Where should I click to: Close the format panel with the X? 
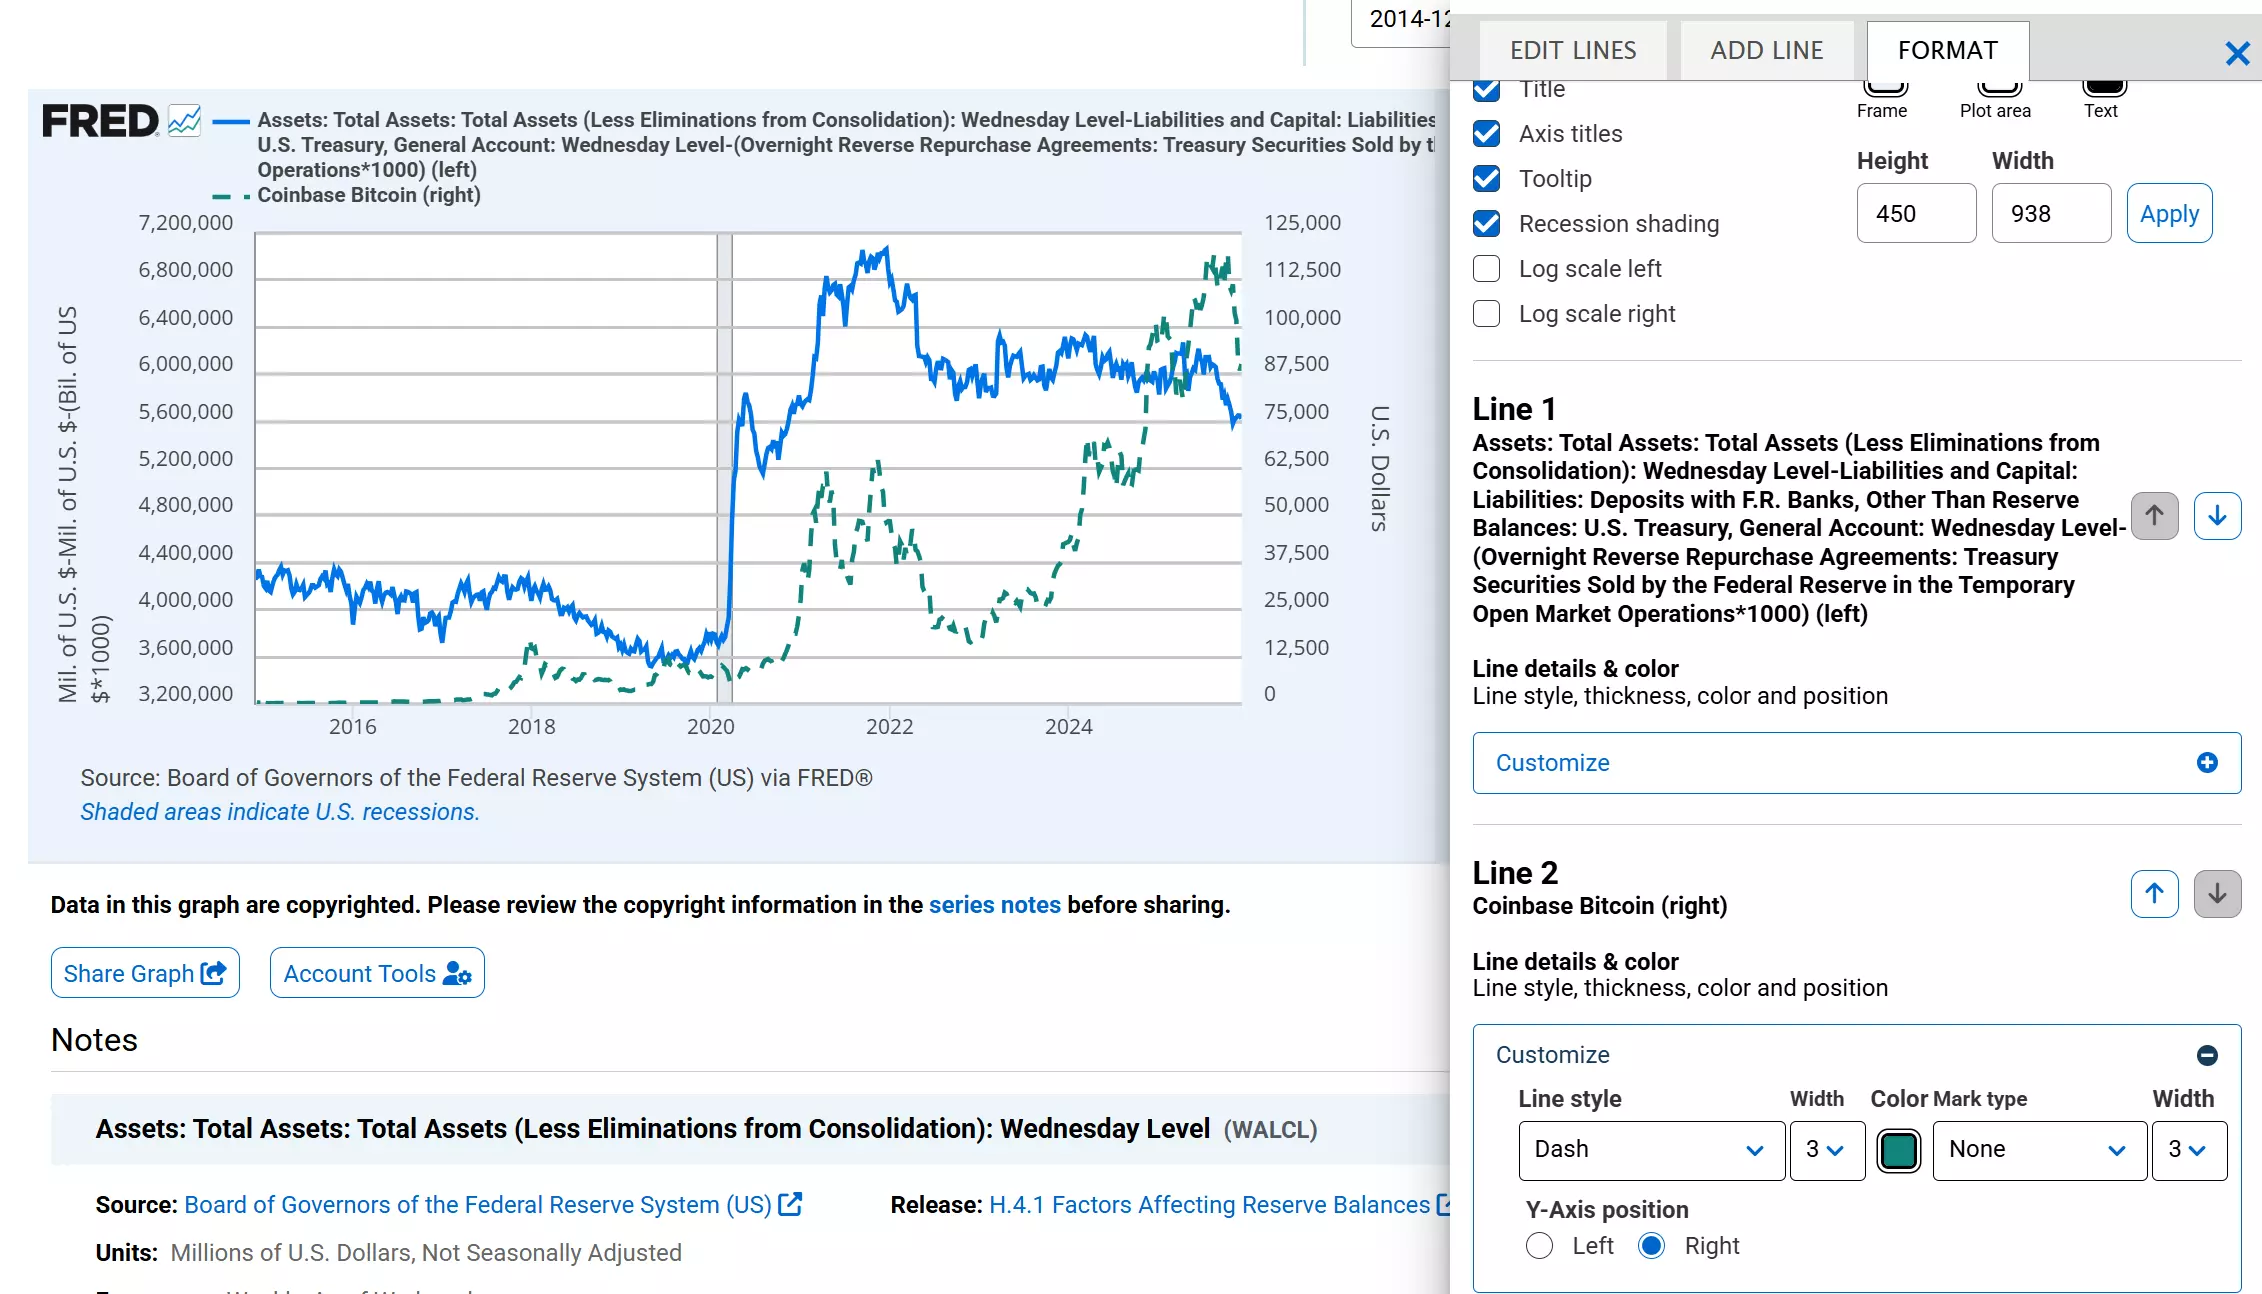click(x=2237, y=53)
